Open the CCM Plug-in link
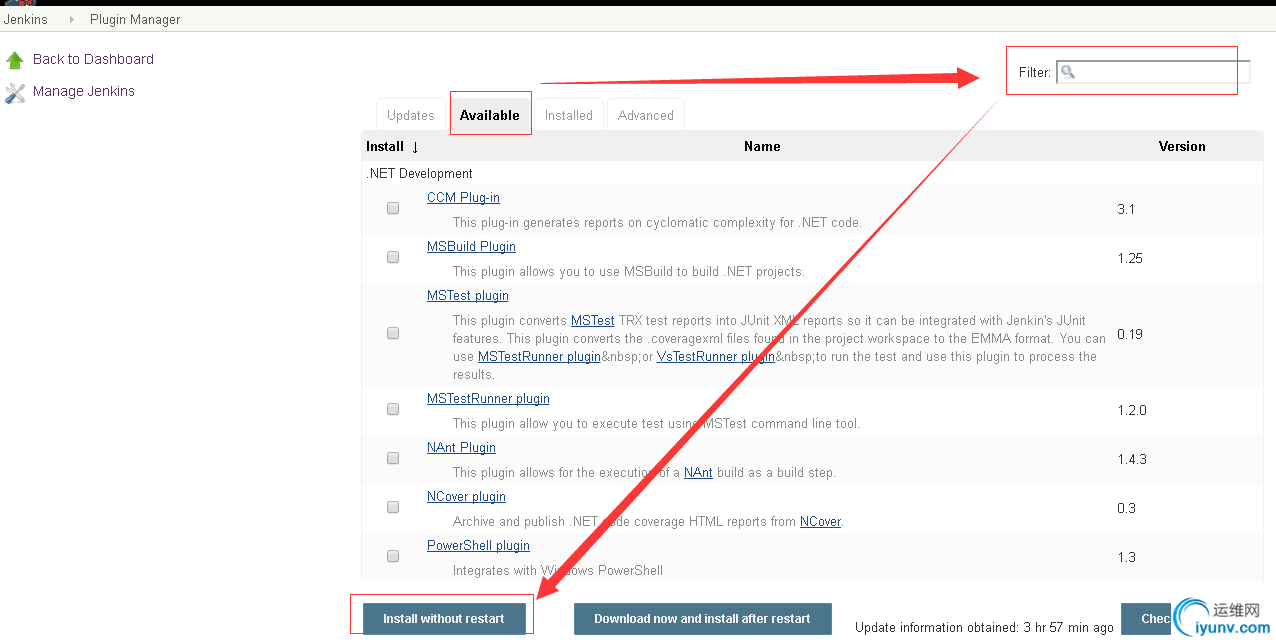 tap(463, 197)
